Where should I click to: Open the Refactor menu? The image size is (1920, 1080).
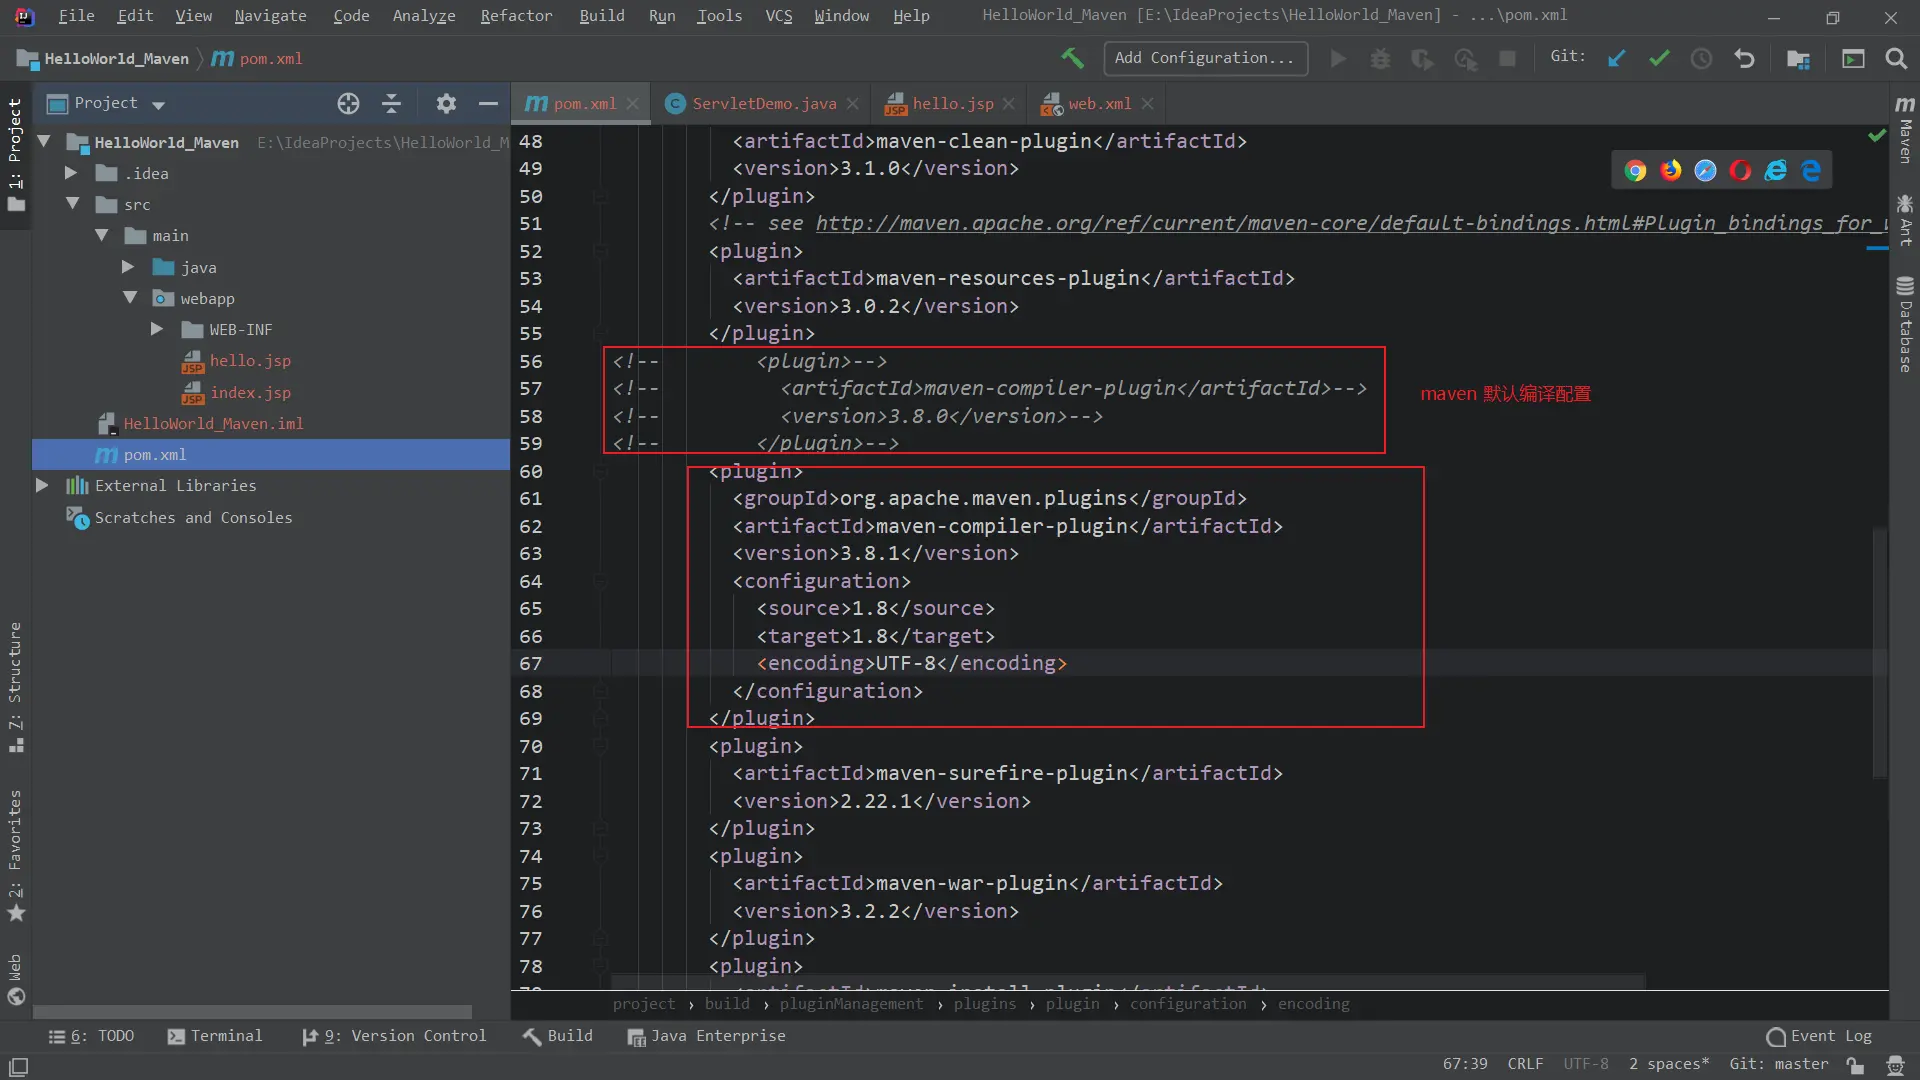515,16
